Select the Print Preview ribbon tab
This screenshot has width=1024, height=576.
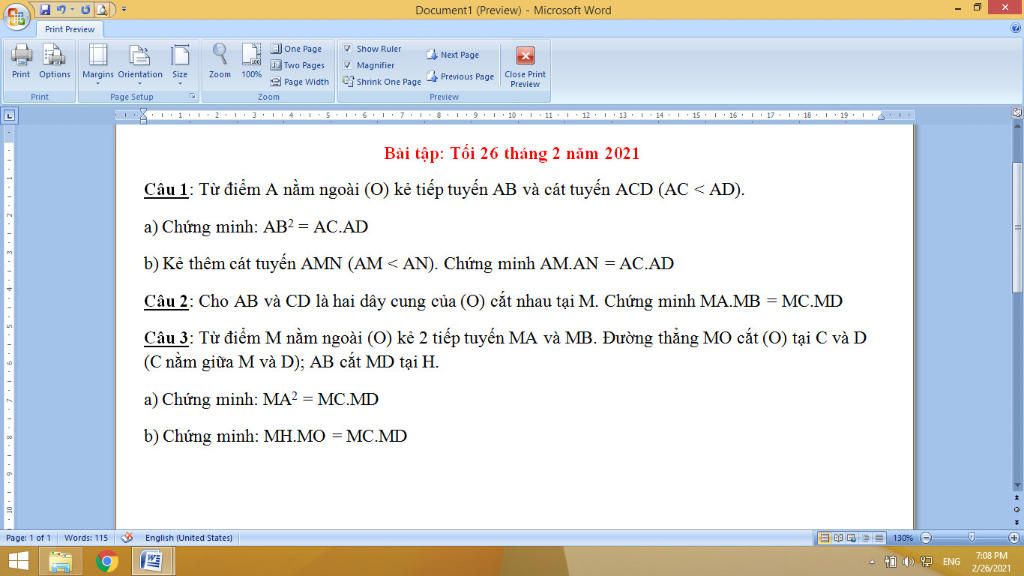69,29
